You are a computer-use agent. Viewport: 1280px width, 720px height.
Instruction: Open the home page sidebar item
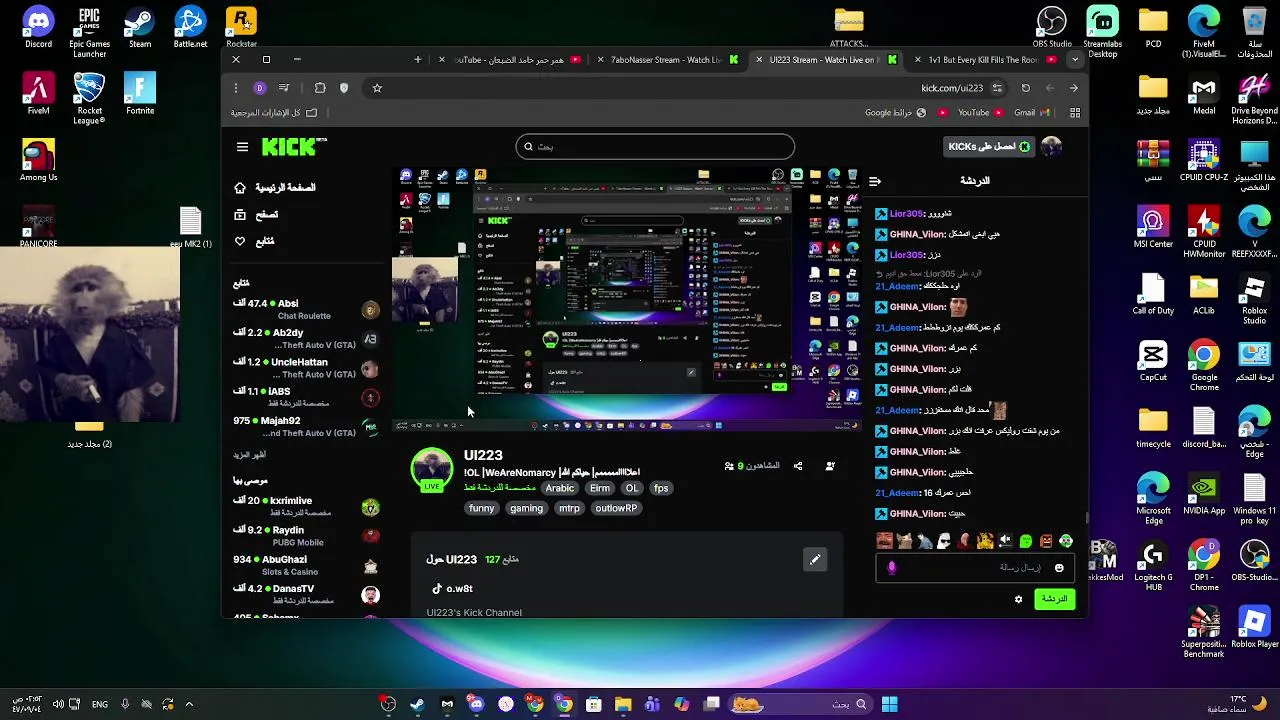click(x=275, y=188)
